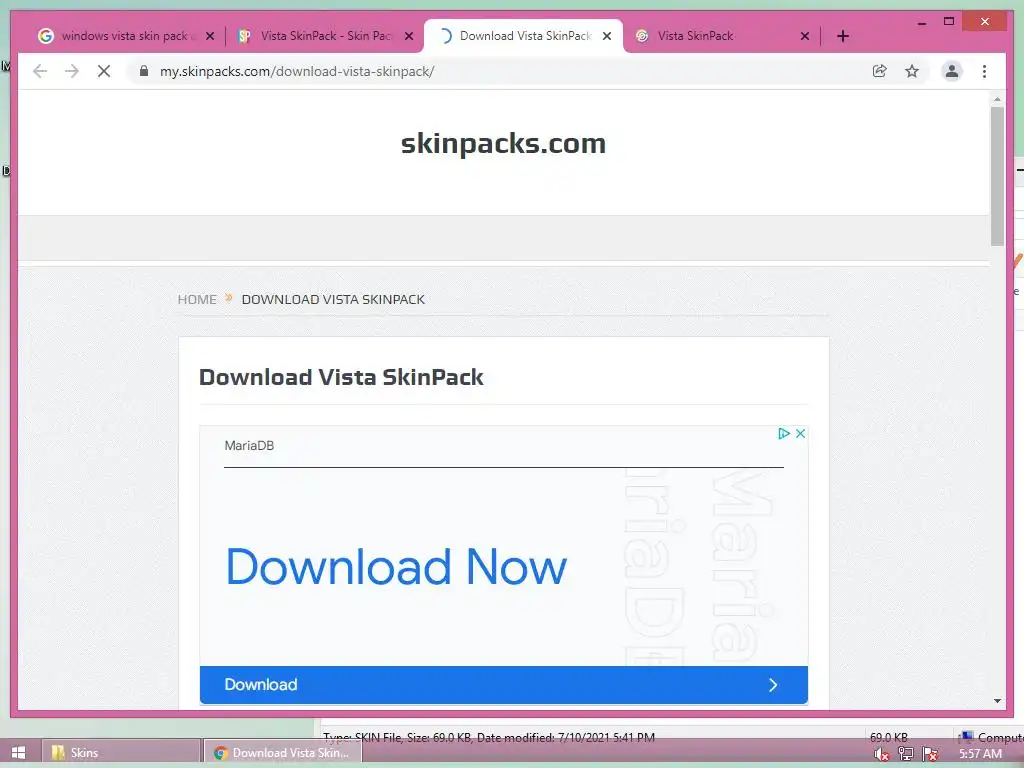Minimize the Chrome window
Viewport: 1024px width, 768px height.
pyautogui.click(x=921, y=22)
